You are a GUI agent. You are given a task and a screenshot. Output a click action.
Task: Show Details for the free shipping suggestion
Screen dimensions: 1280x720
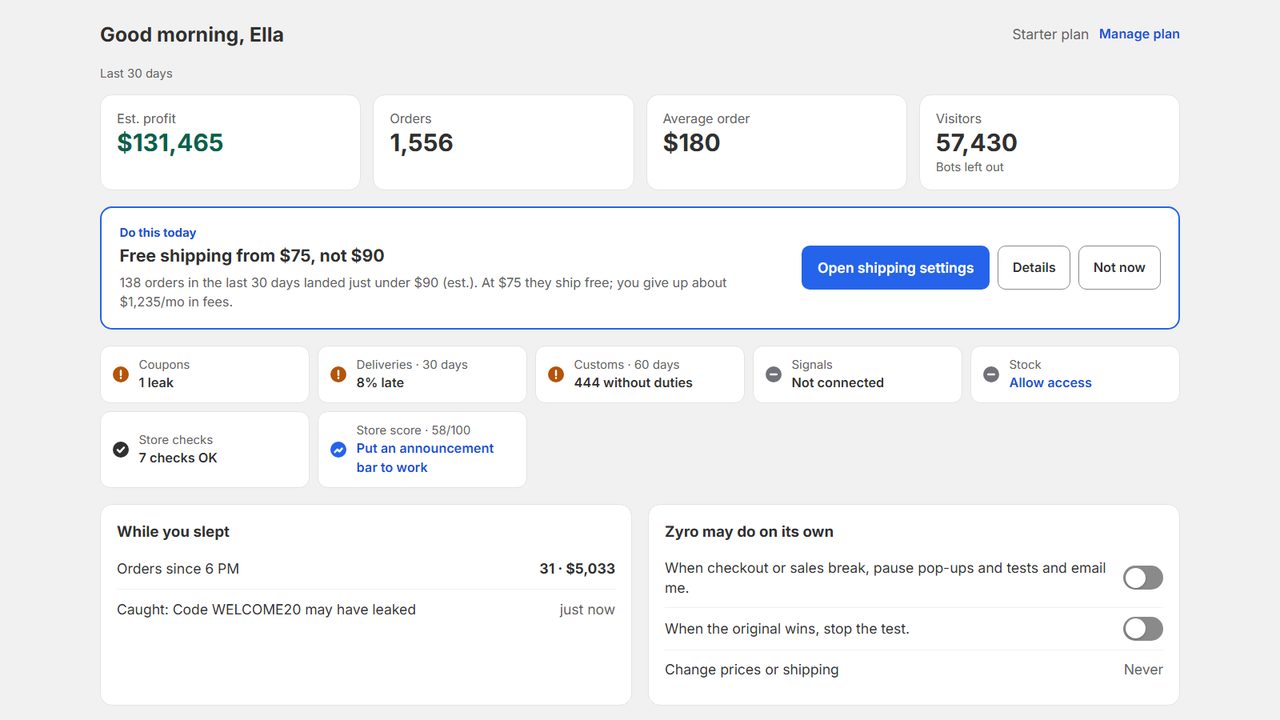(1034, 268)
